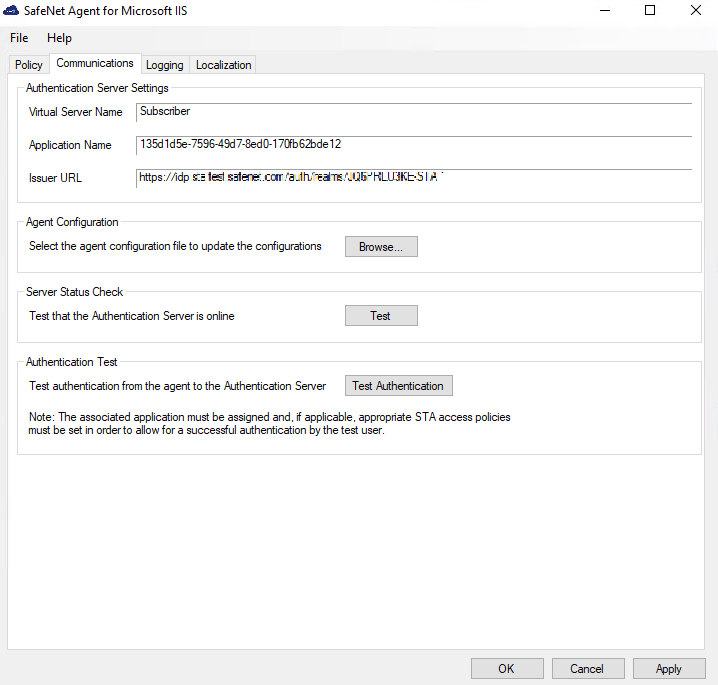Click the 'Server Status Check' group title
This screenshot has width=718, height=685.
coord(74,292)
